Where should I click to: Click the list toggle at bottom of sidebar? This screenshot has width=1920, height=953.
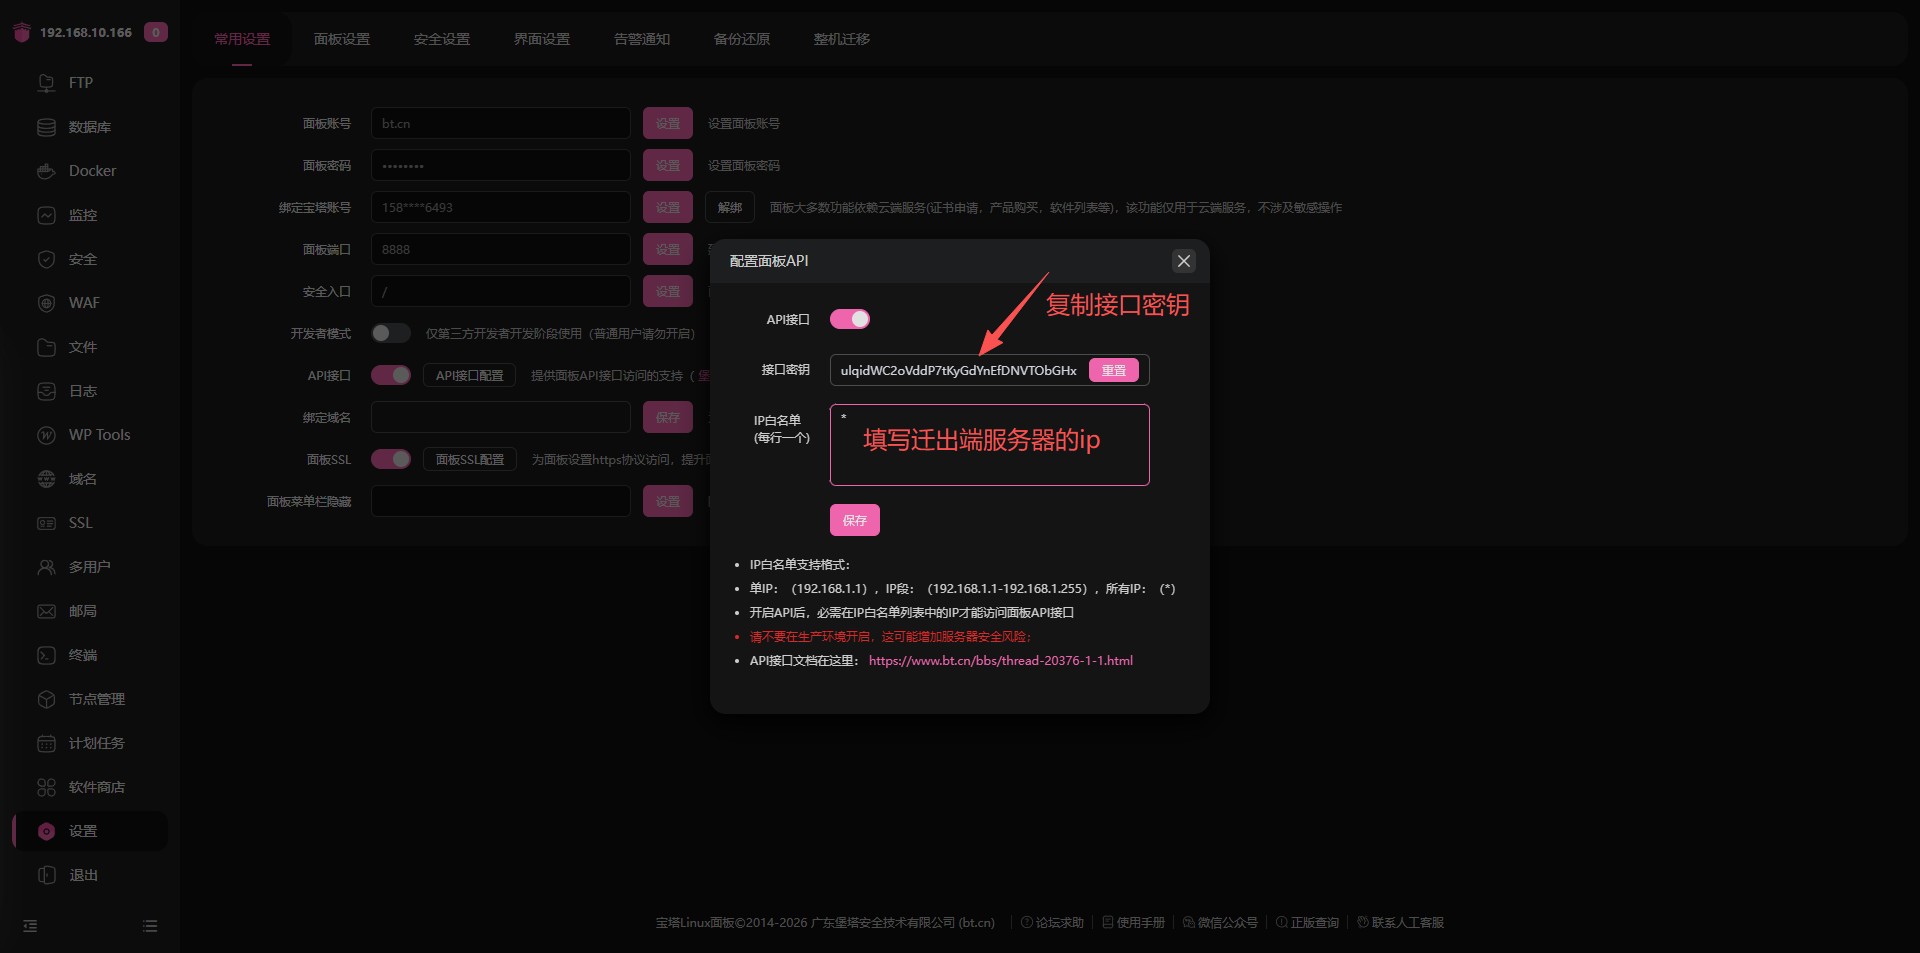pyautogui.click(x=149, y=925)
